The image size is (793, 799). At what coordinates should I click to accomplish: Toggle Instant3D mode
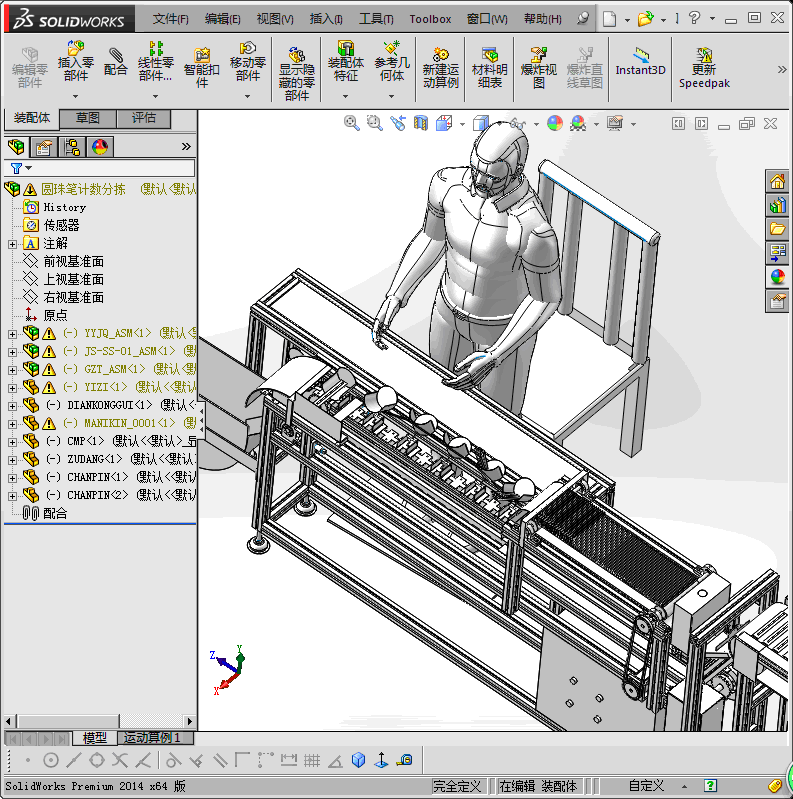coord(641,62)
